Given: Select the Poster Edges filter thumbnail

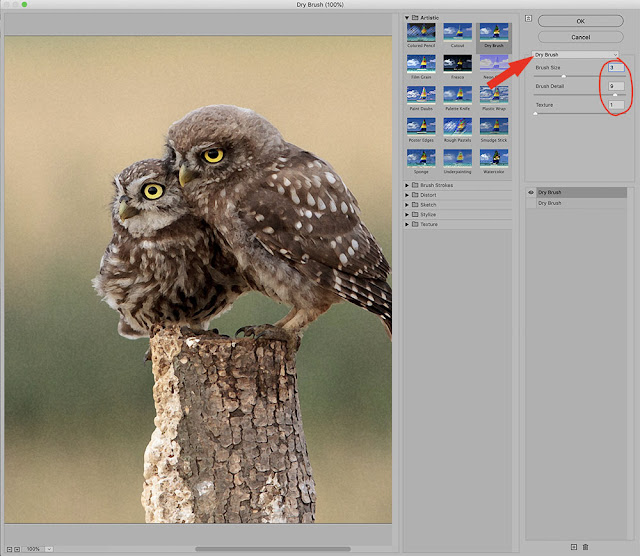Looking at the screenshot, I should click(x=421, y=127).
